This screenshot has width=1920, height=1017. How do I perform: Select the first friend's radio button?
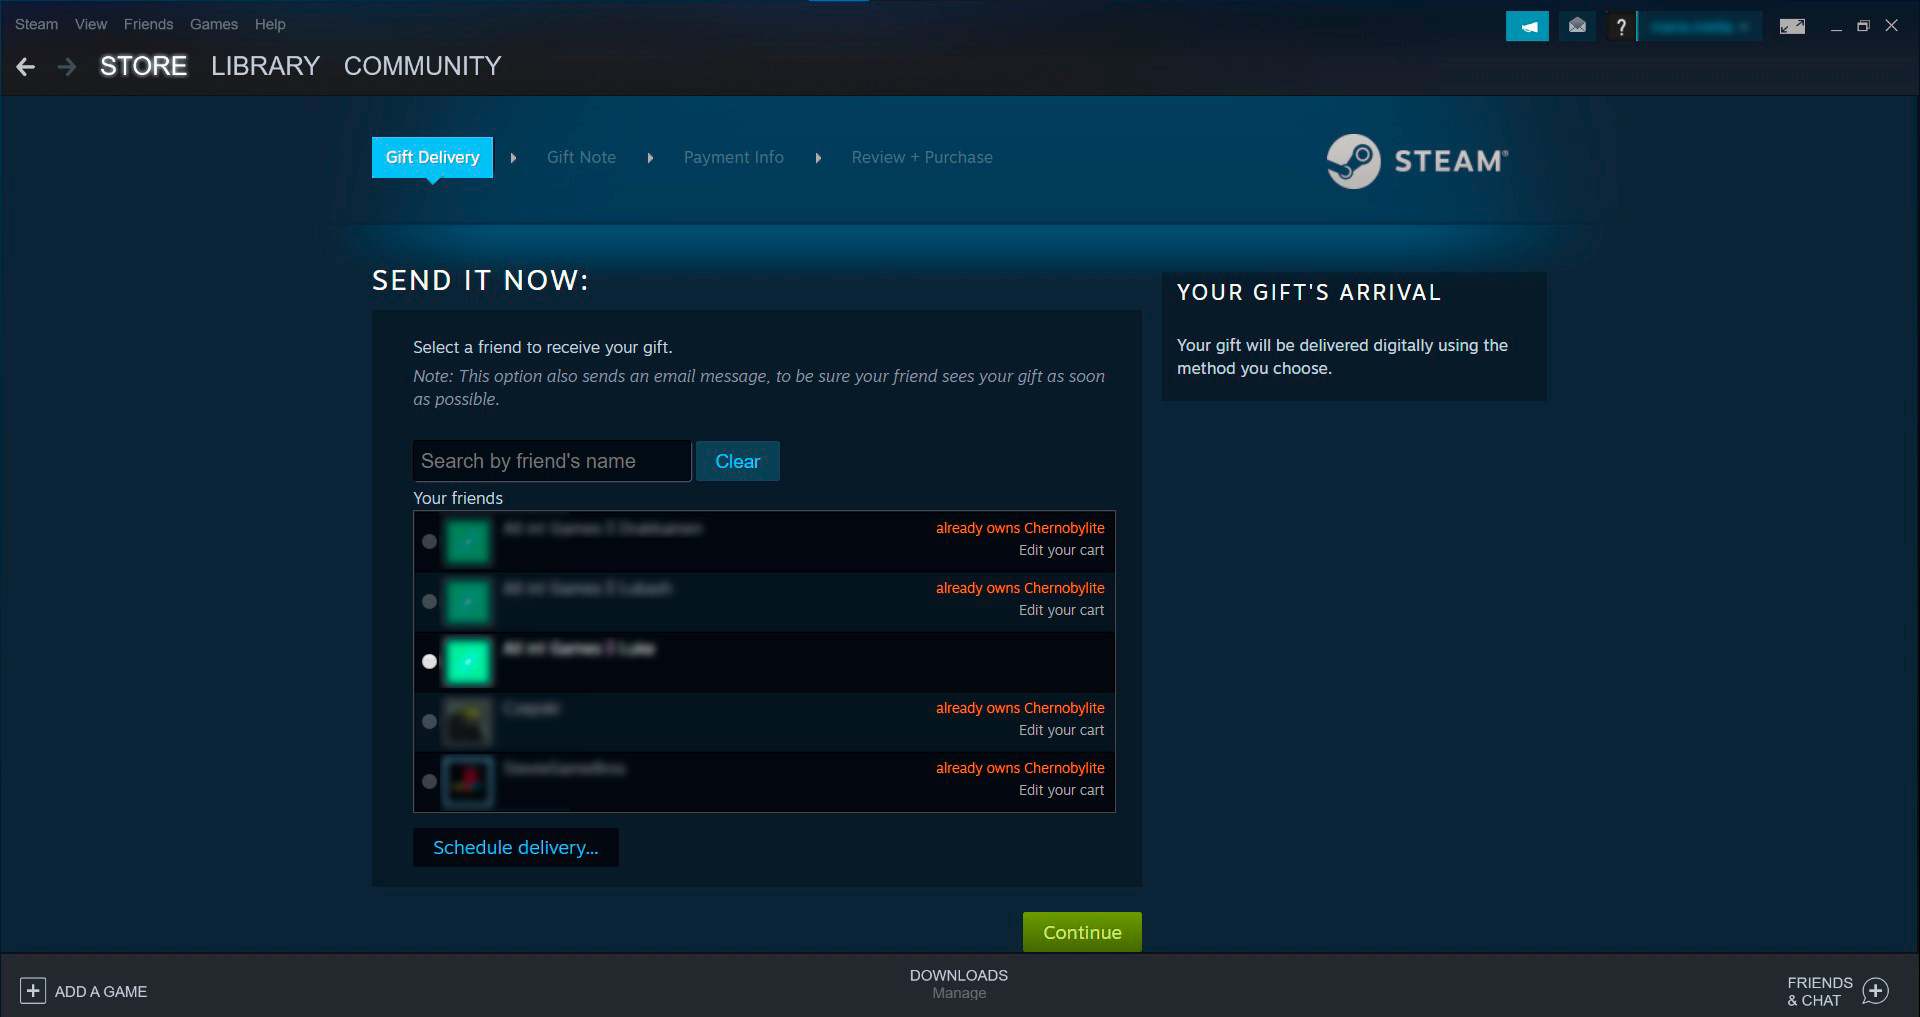pyautogui.click(x=429, y=542)
